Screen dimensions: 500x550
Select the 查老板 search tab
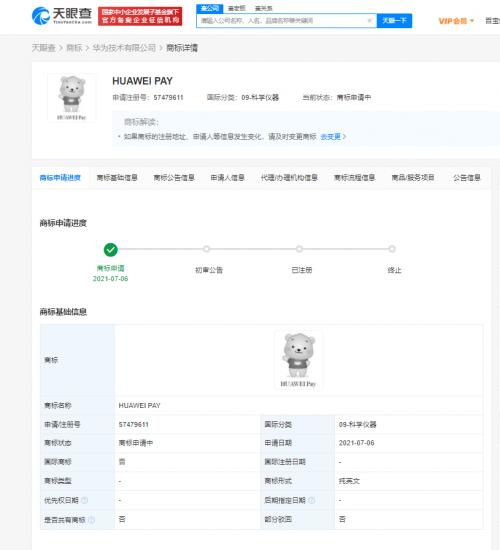pos(236,8)
